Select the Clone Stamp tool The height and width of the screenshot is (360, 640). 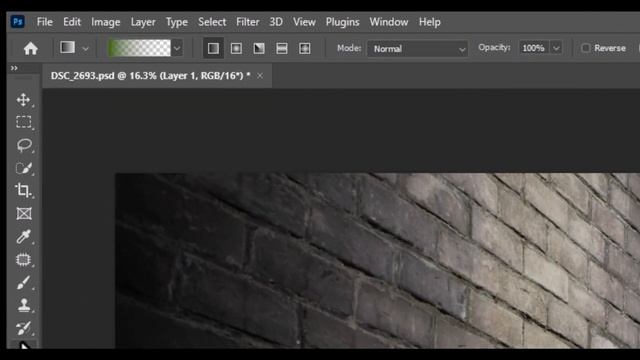click(24, 305)
